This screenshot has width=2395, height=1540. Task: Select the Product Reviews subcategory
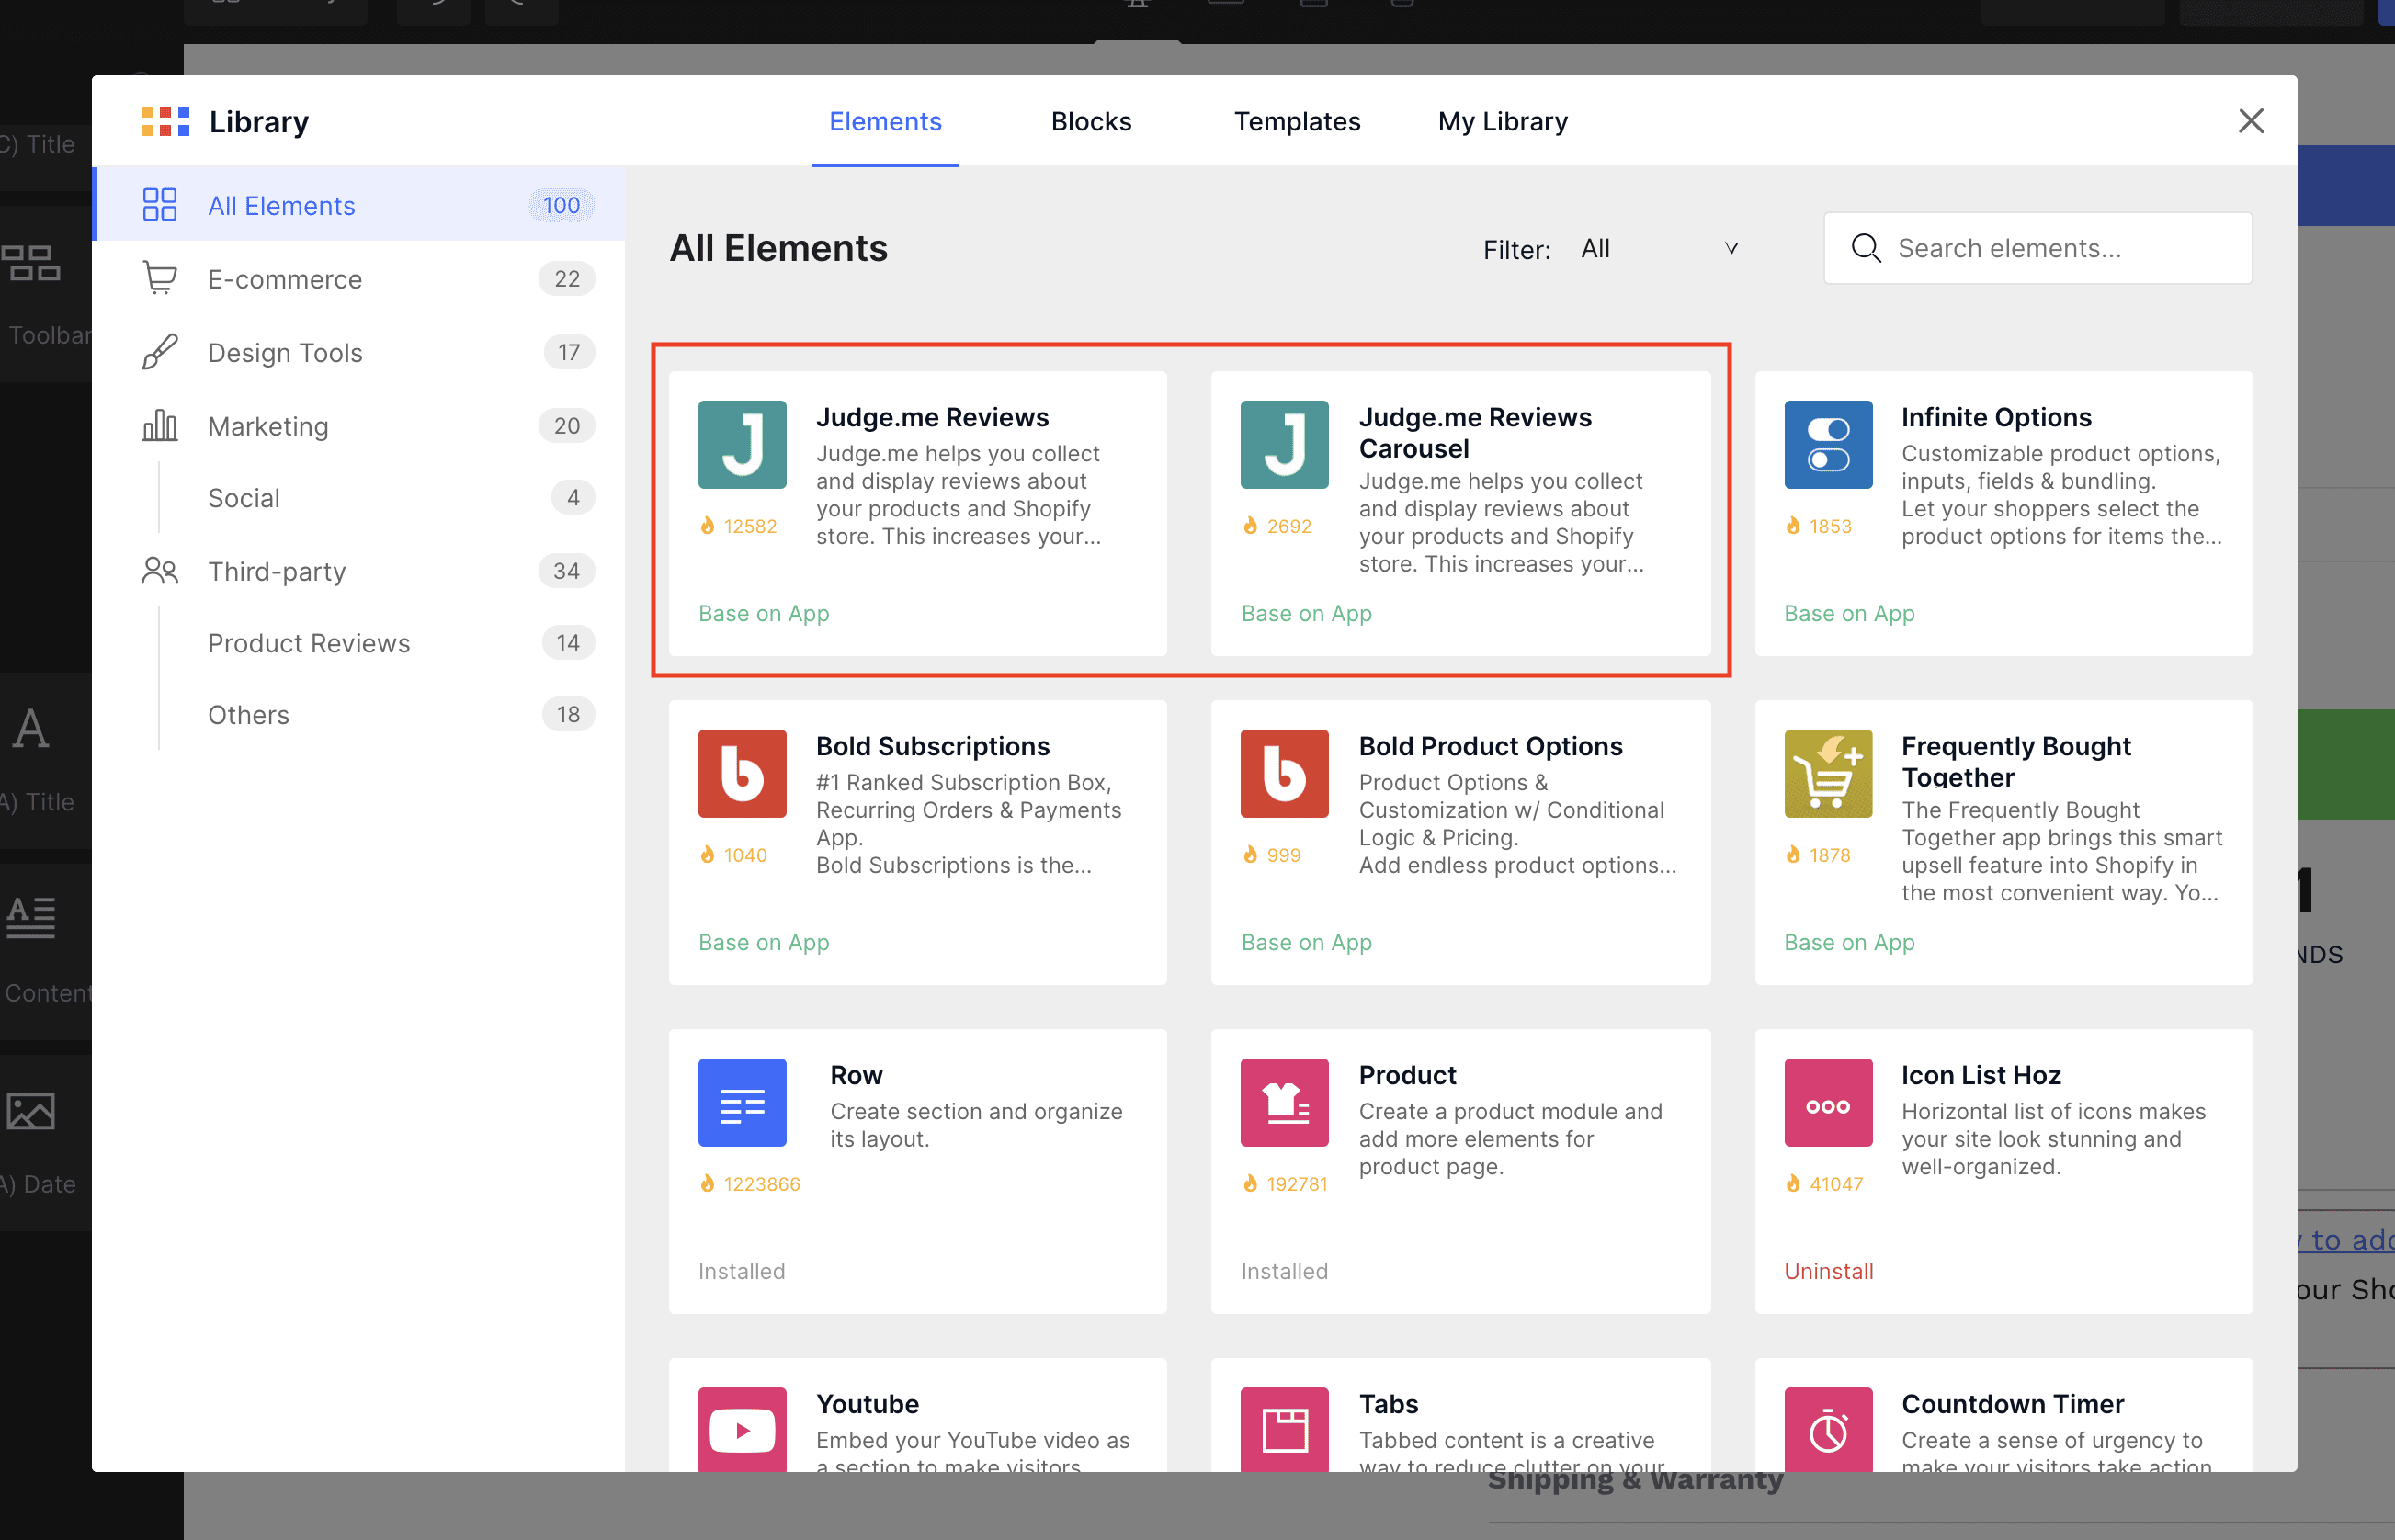[309, 643]
